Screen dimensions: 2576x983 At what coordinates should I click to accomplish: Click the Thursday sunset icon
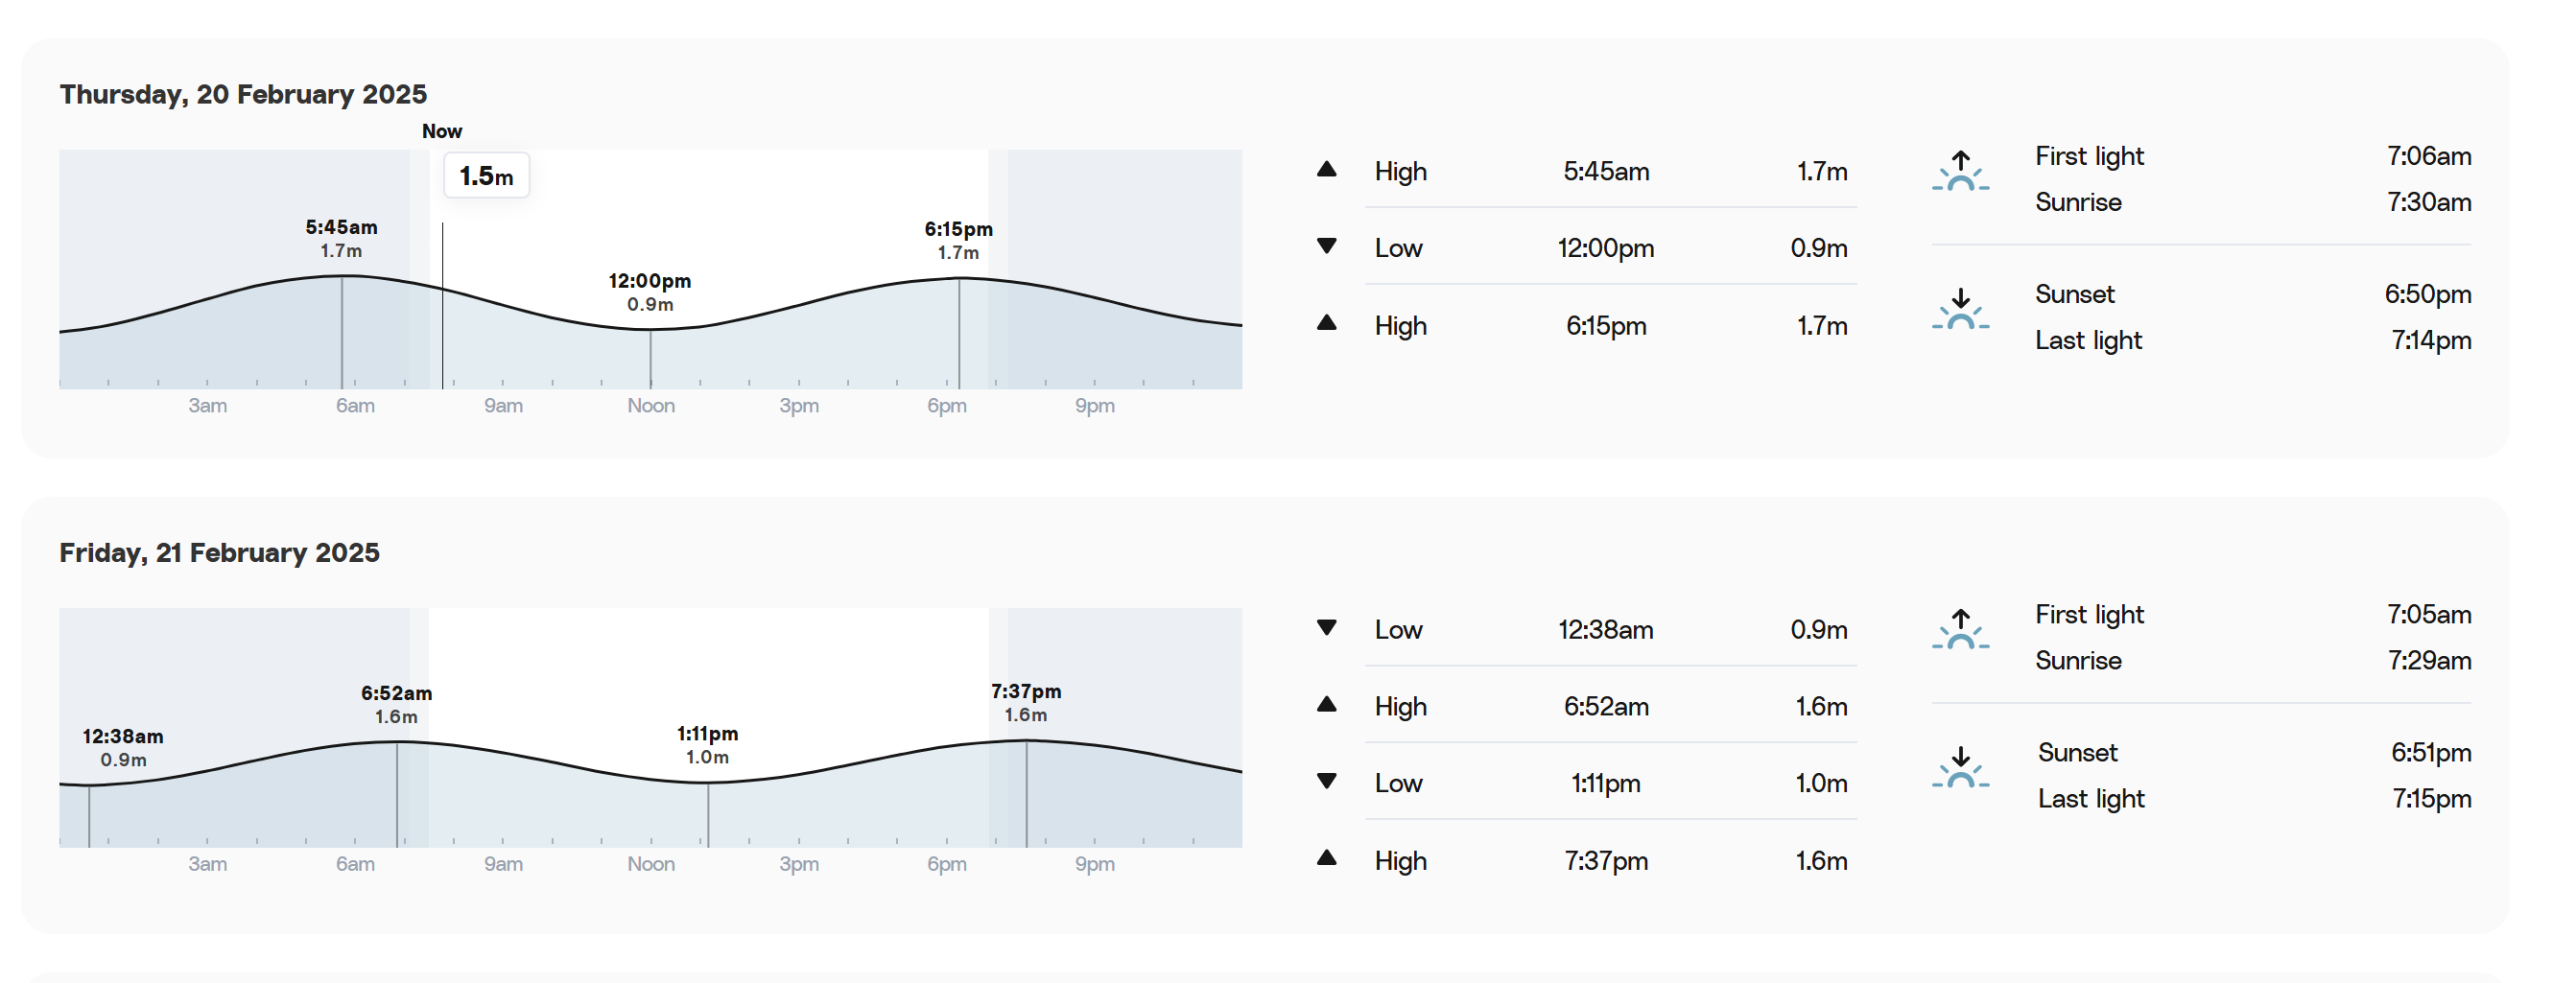[x=1960, y=309]
